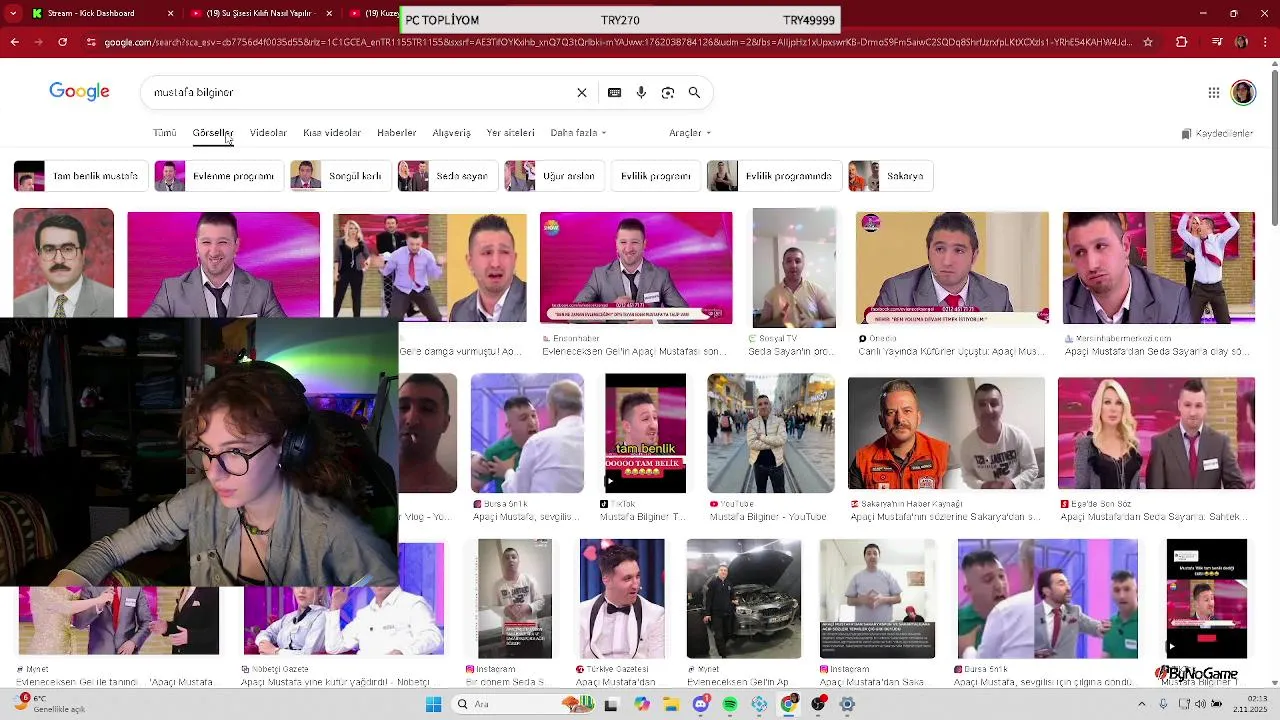Open the volume control in system tray
Image resolution: width=1280 pixels, height=720 pixels.
click(1200, 704)
